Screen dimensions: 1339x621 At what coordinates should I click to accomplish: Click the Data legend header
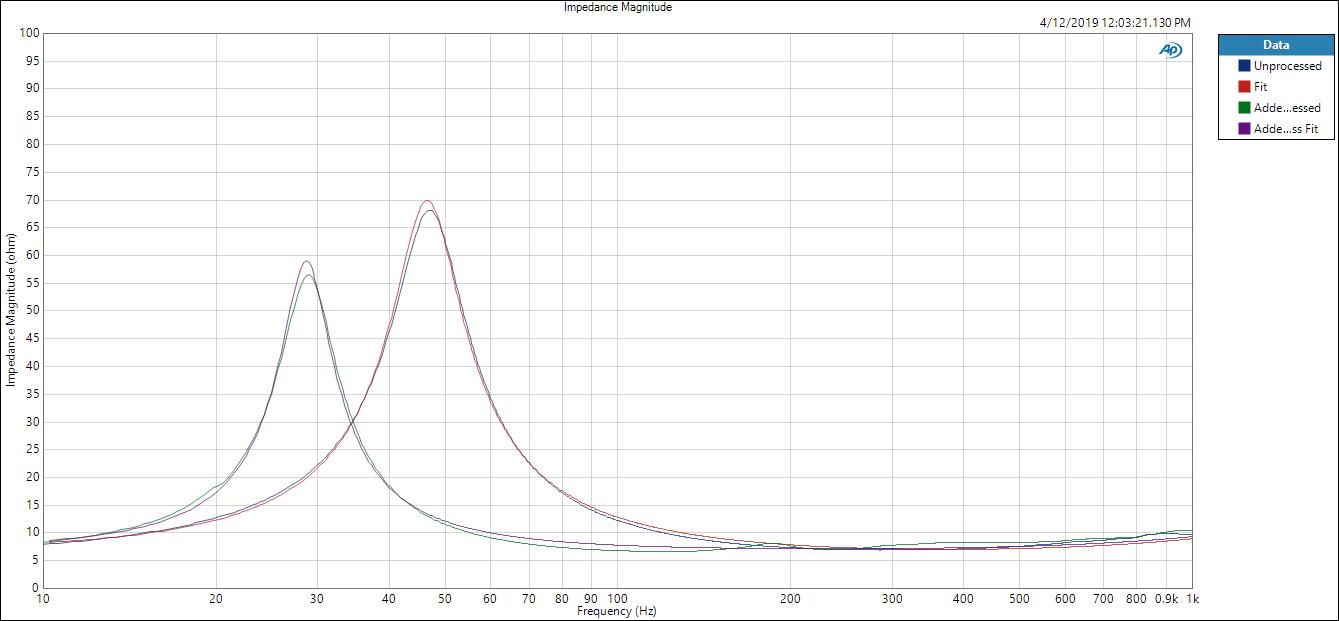coord(1276,45)
